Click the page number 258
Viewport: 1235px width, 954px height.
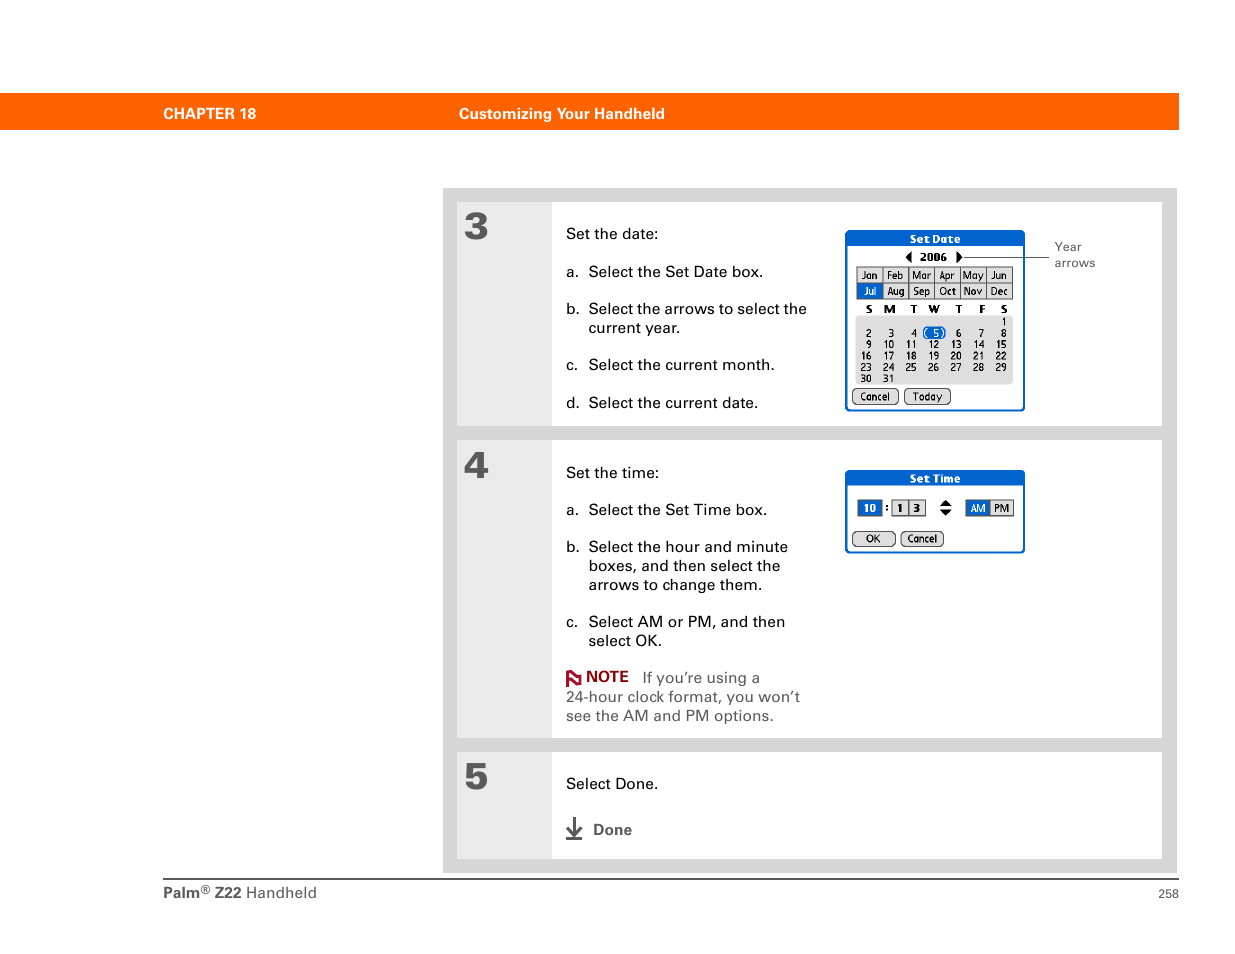[1168, 894]
